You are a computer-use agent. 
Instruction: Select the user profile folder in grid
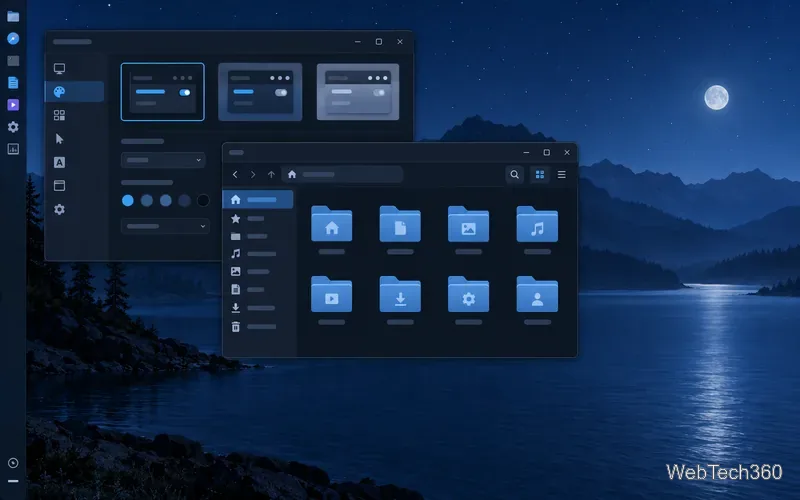coord(537,294)
